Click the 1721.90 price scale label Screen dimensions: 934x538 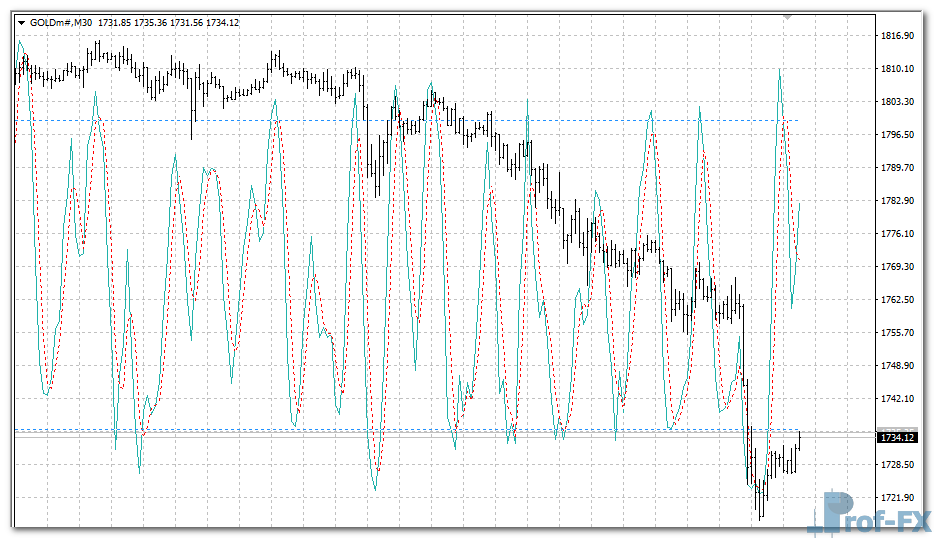tap(897, 498)
